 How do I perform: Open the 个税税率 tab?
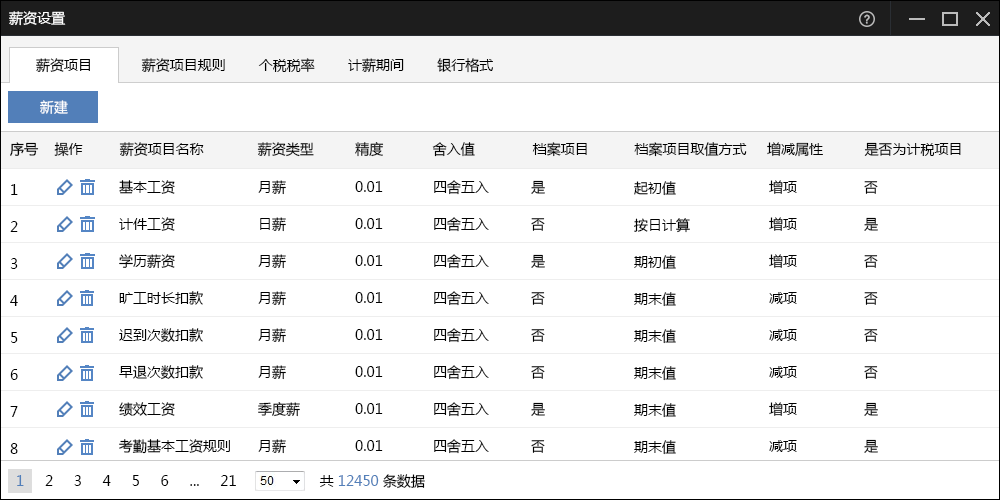[286, 66]
